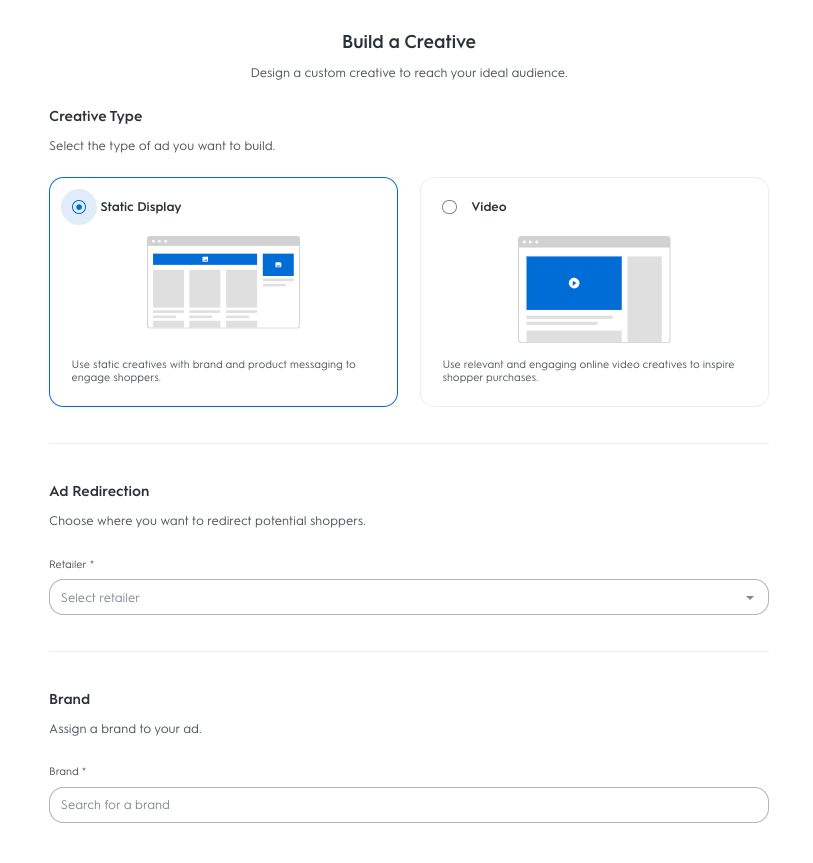Click the Brand section heading
The height and width of the screenshot is (863, 813).
click(x=69, y=699)
